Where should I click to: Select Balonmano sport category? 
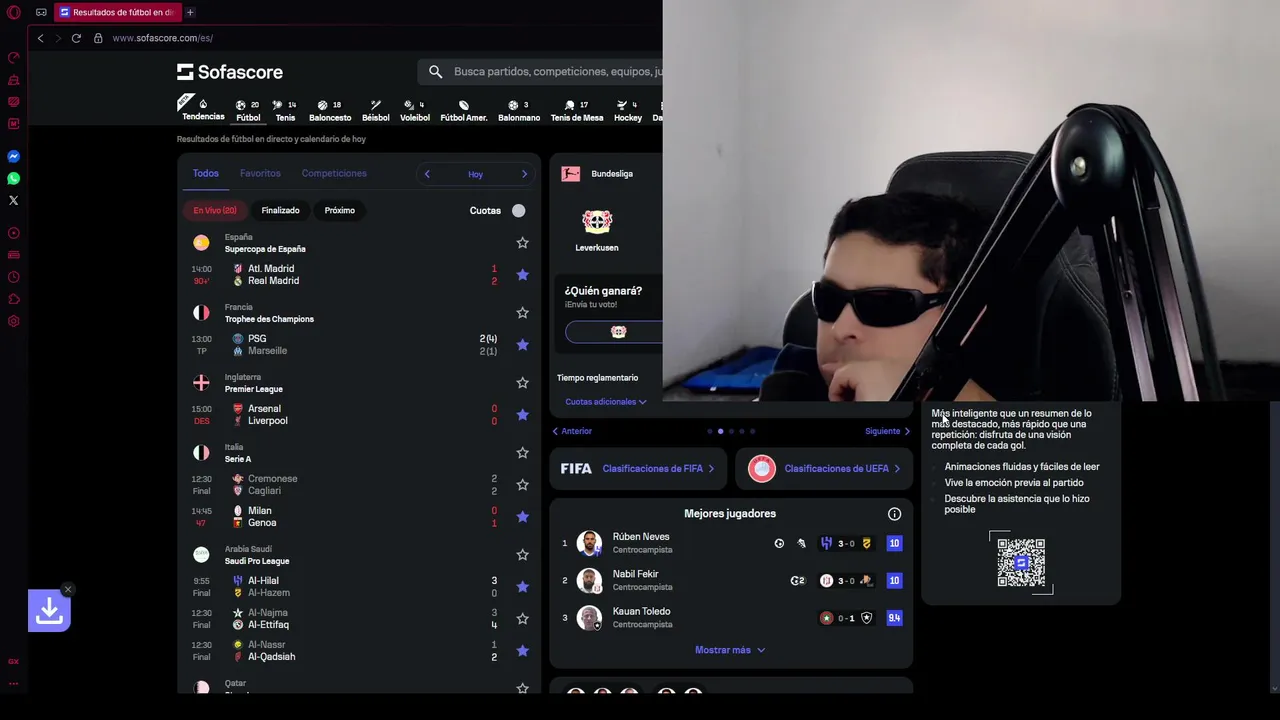(519, 111)
